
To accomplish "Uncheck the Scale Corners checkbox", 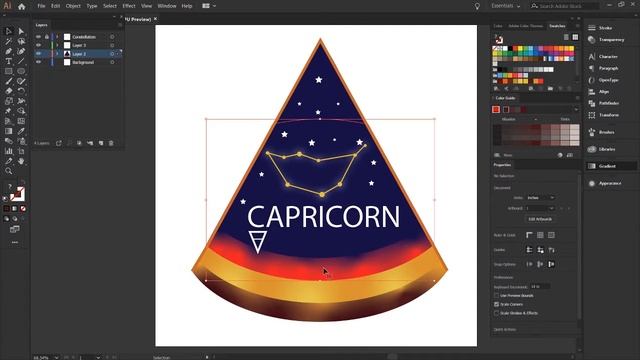I will coord(496,304).
